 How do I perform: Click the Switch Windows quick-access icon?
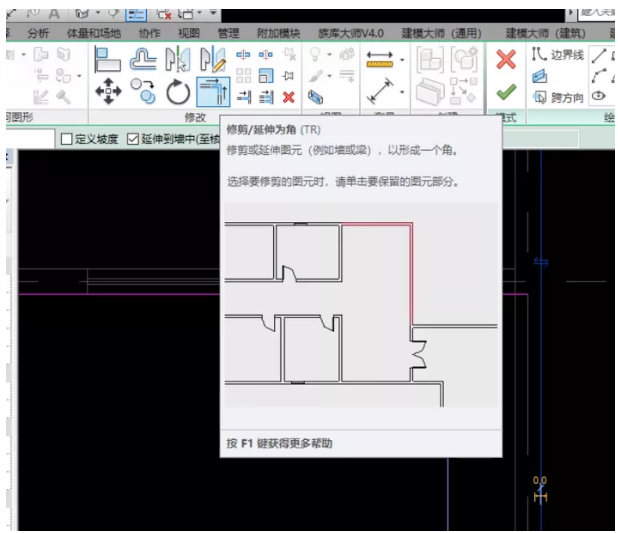coord(185,14)
